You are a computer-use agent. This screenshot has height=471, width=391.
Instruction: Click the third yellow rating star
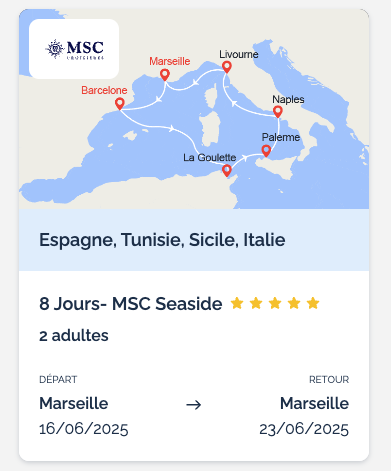click(275, 303)
